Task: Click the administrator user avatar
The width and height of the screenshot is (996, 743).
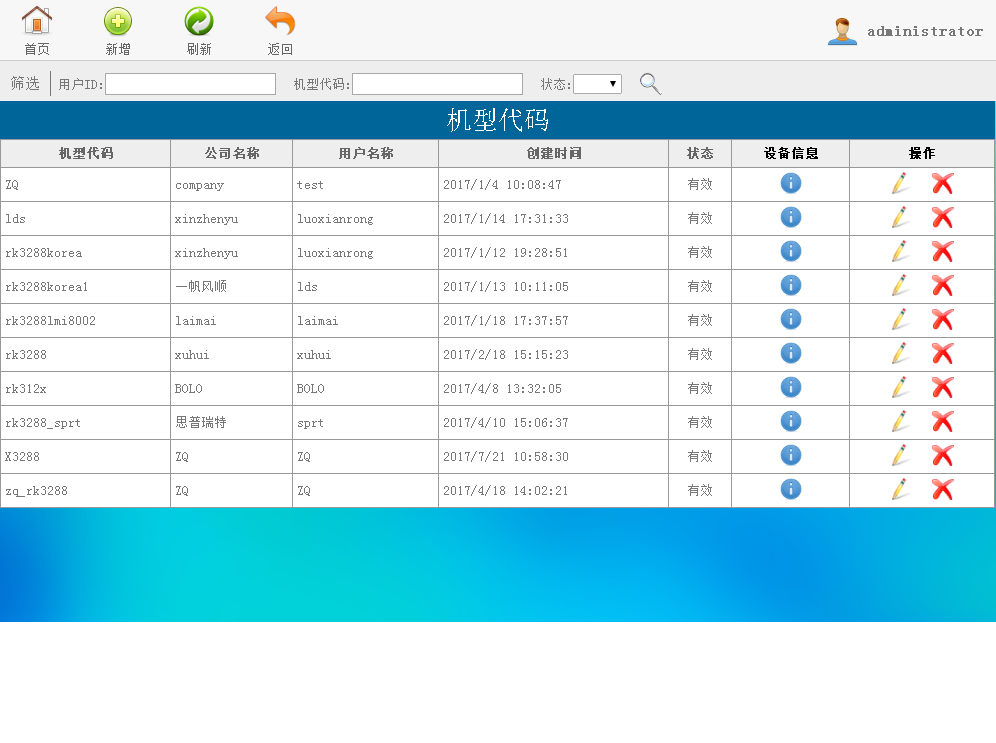Action: pyautogui.click(x=842, y=31)
